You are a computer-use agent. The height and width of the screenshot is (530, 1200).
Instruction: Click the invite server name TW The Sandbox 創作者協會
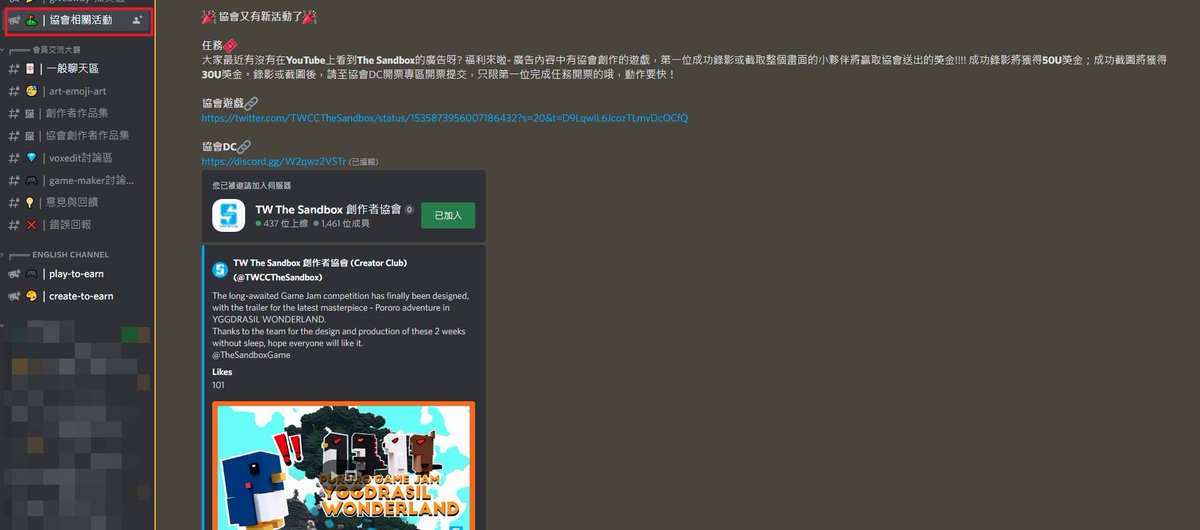coord(328,209)
